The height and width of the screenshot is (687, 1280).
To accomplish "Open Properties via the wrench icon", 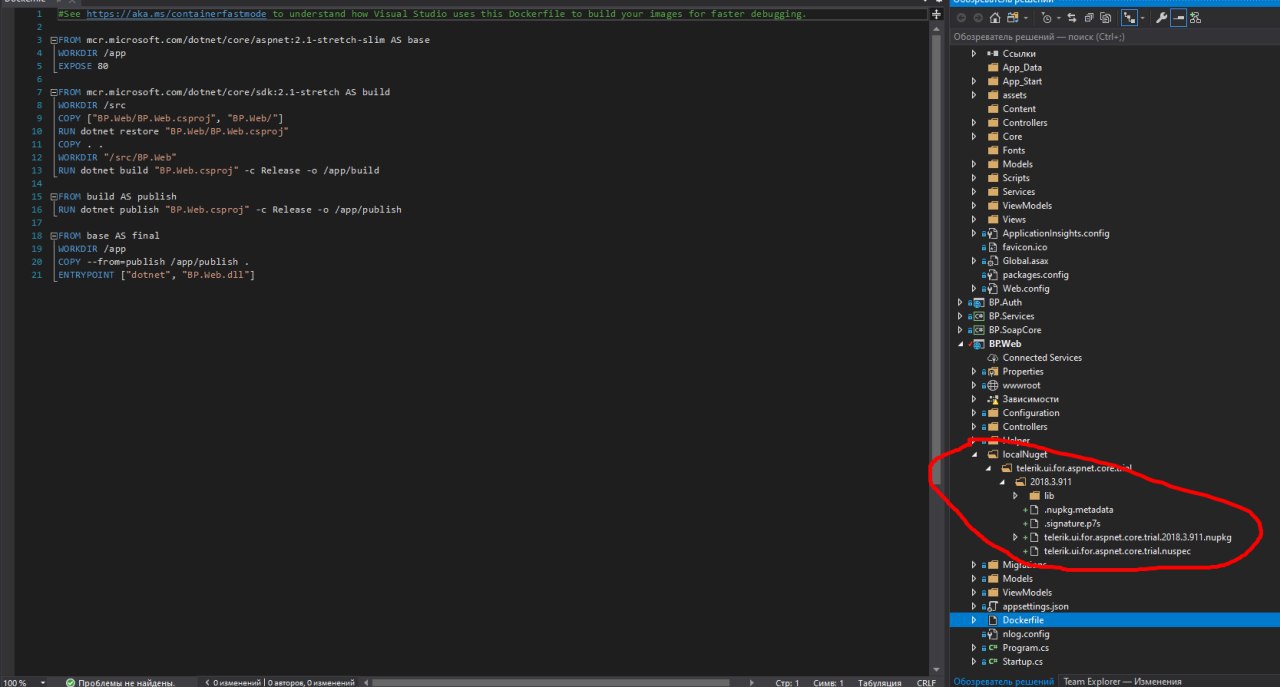I will [x=1162, y=18].
